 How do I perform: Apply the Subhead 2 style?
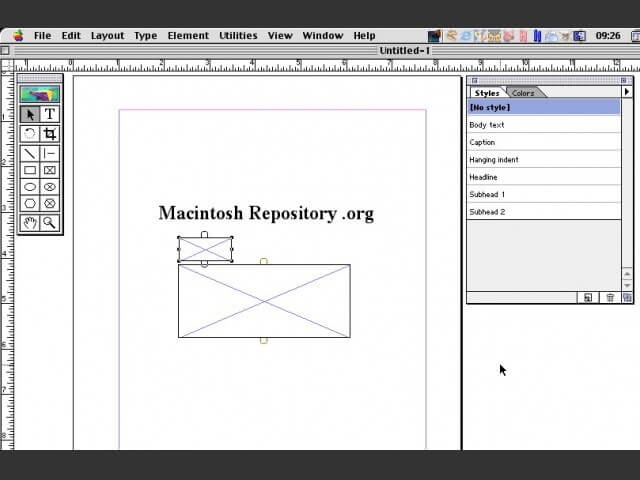click(544, 211)
